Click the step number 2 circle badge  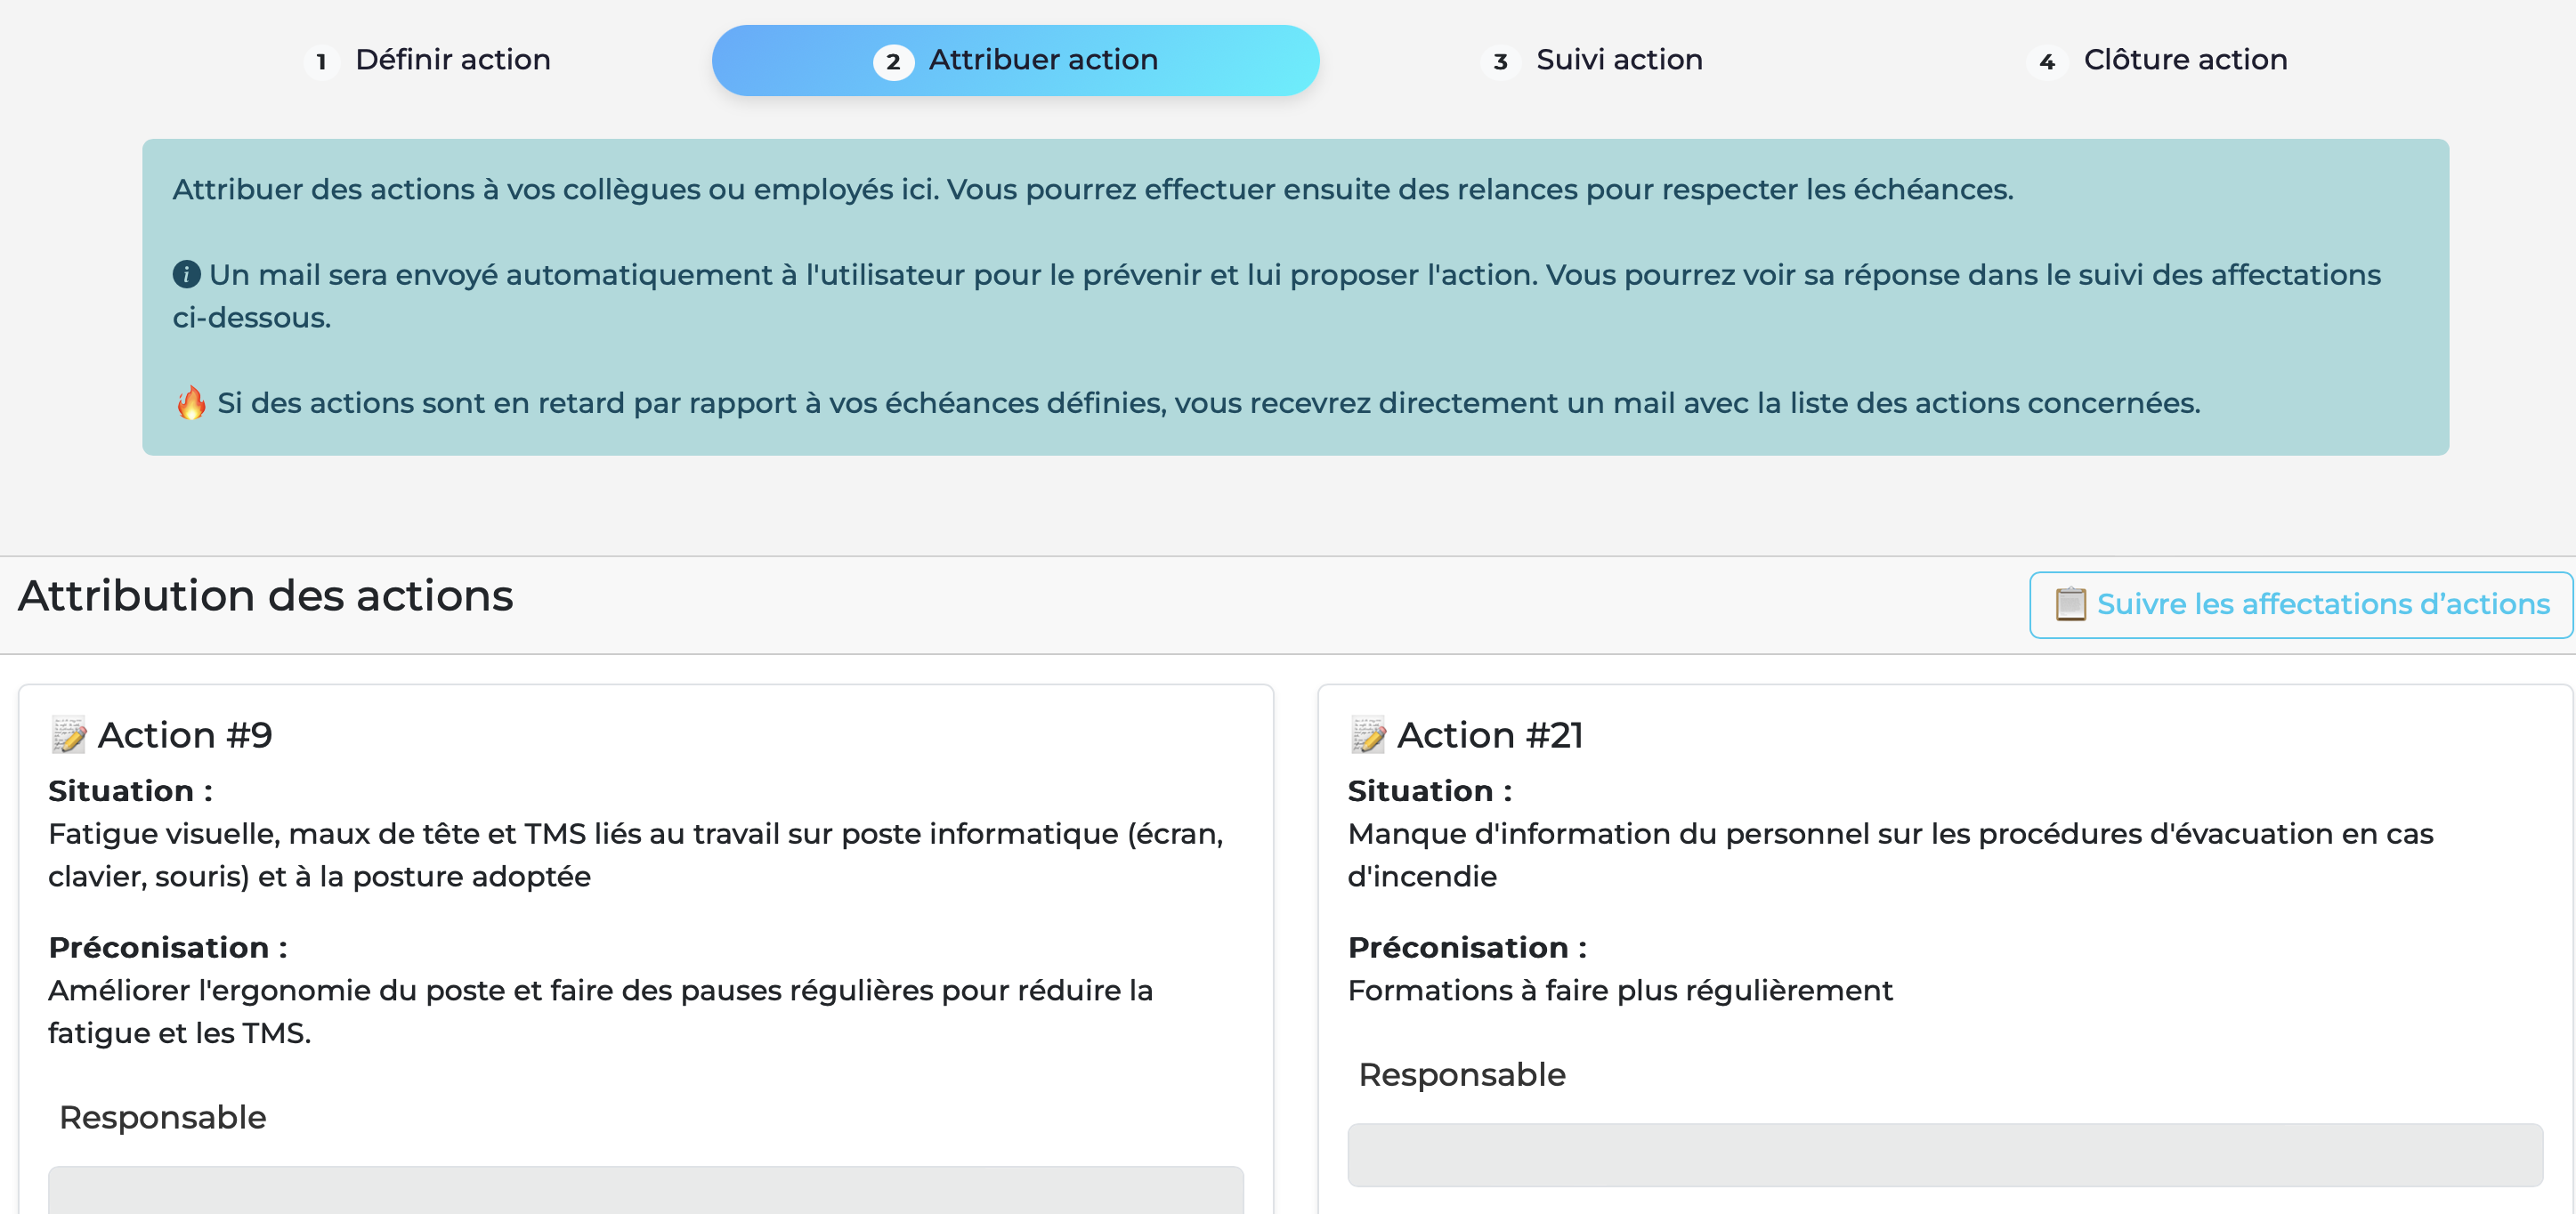893,62
